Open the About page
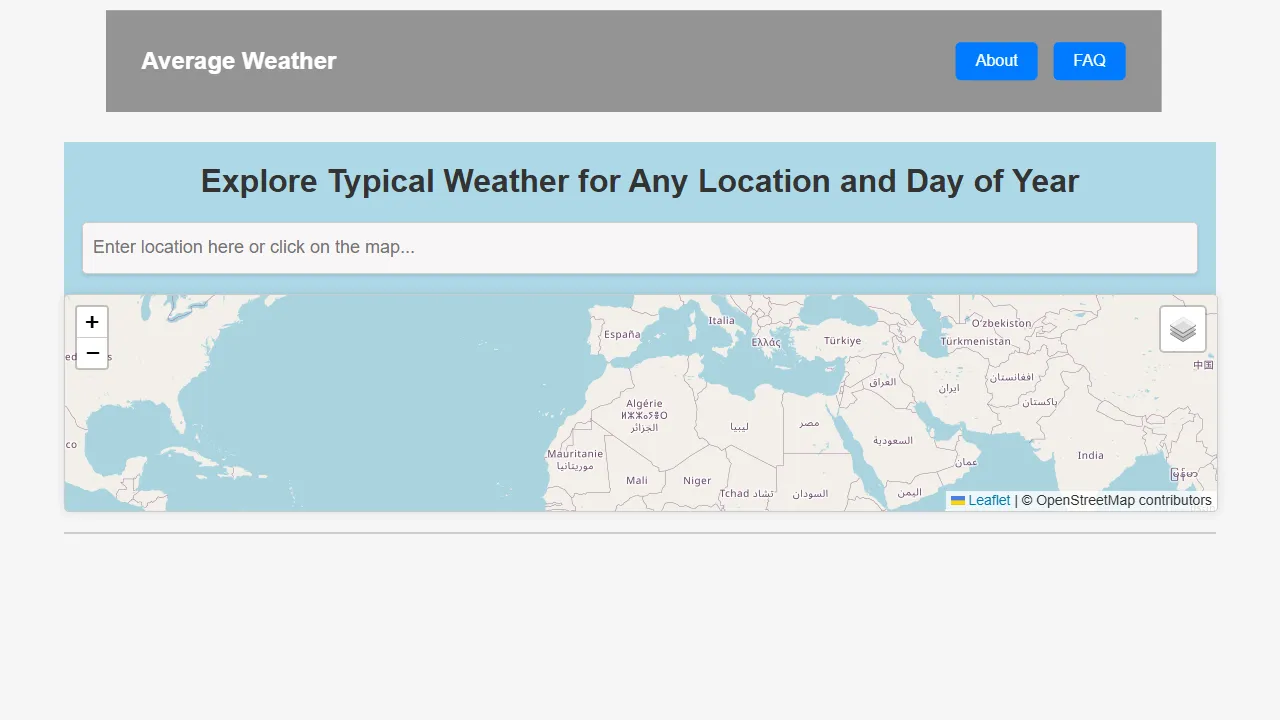This screenshot has width=1280, height=720. click(996, 60)
